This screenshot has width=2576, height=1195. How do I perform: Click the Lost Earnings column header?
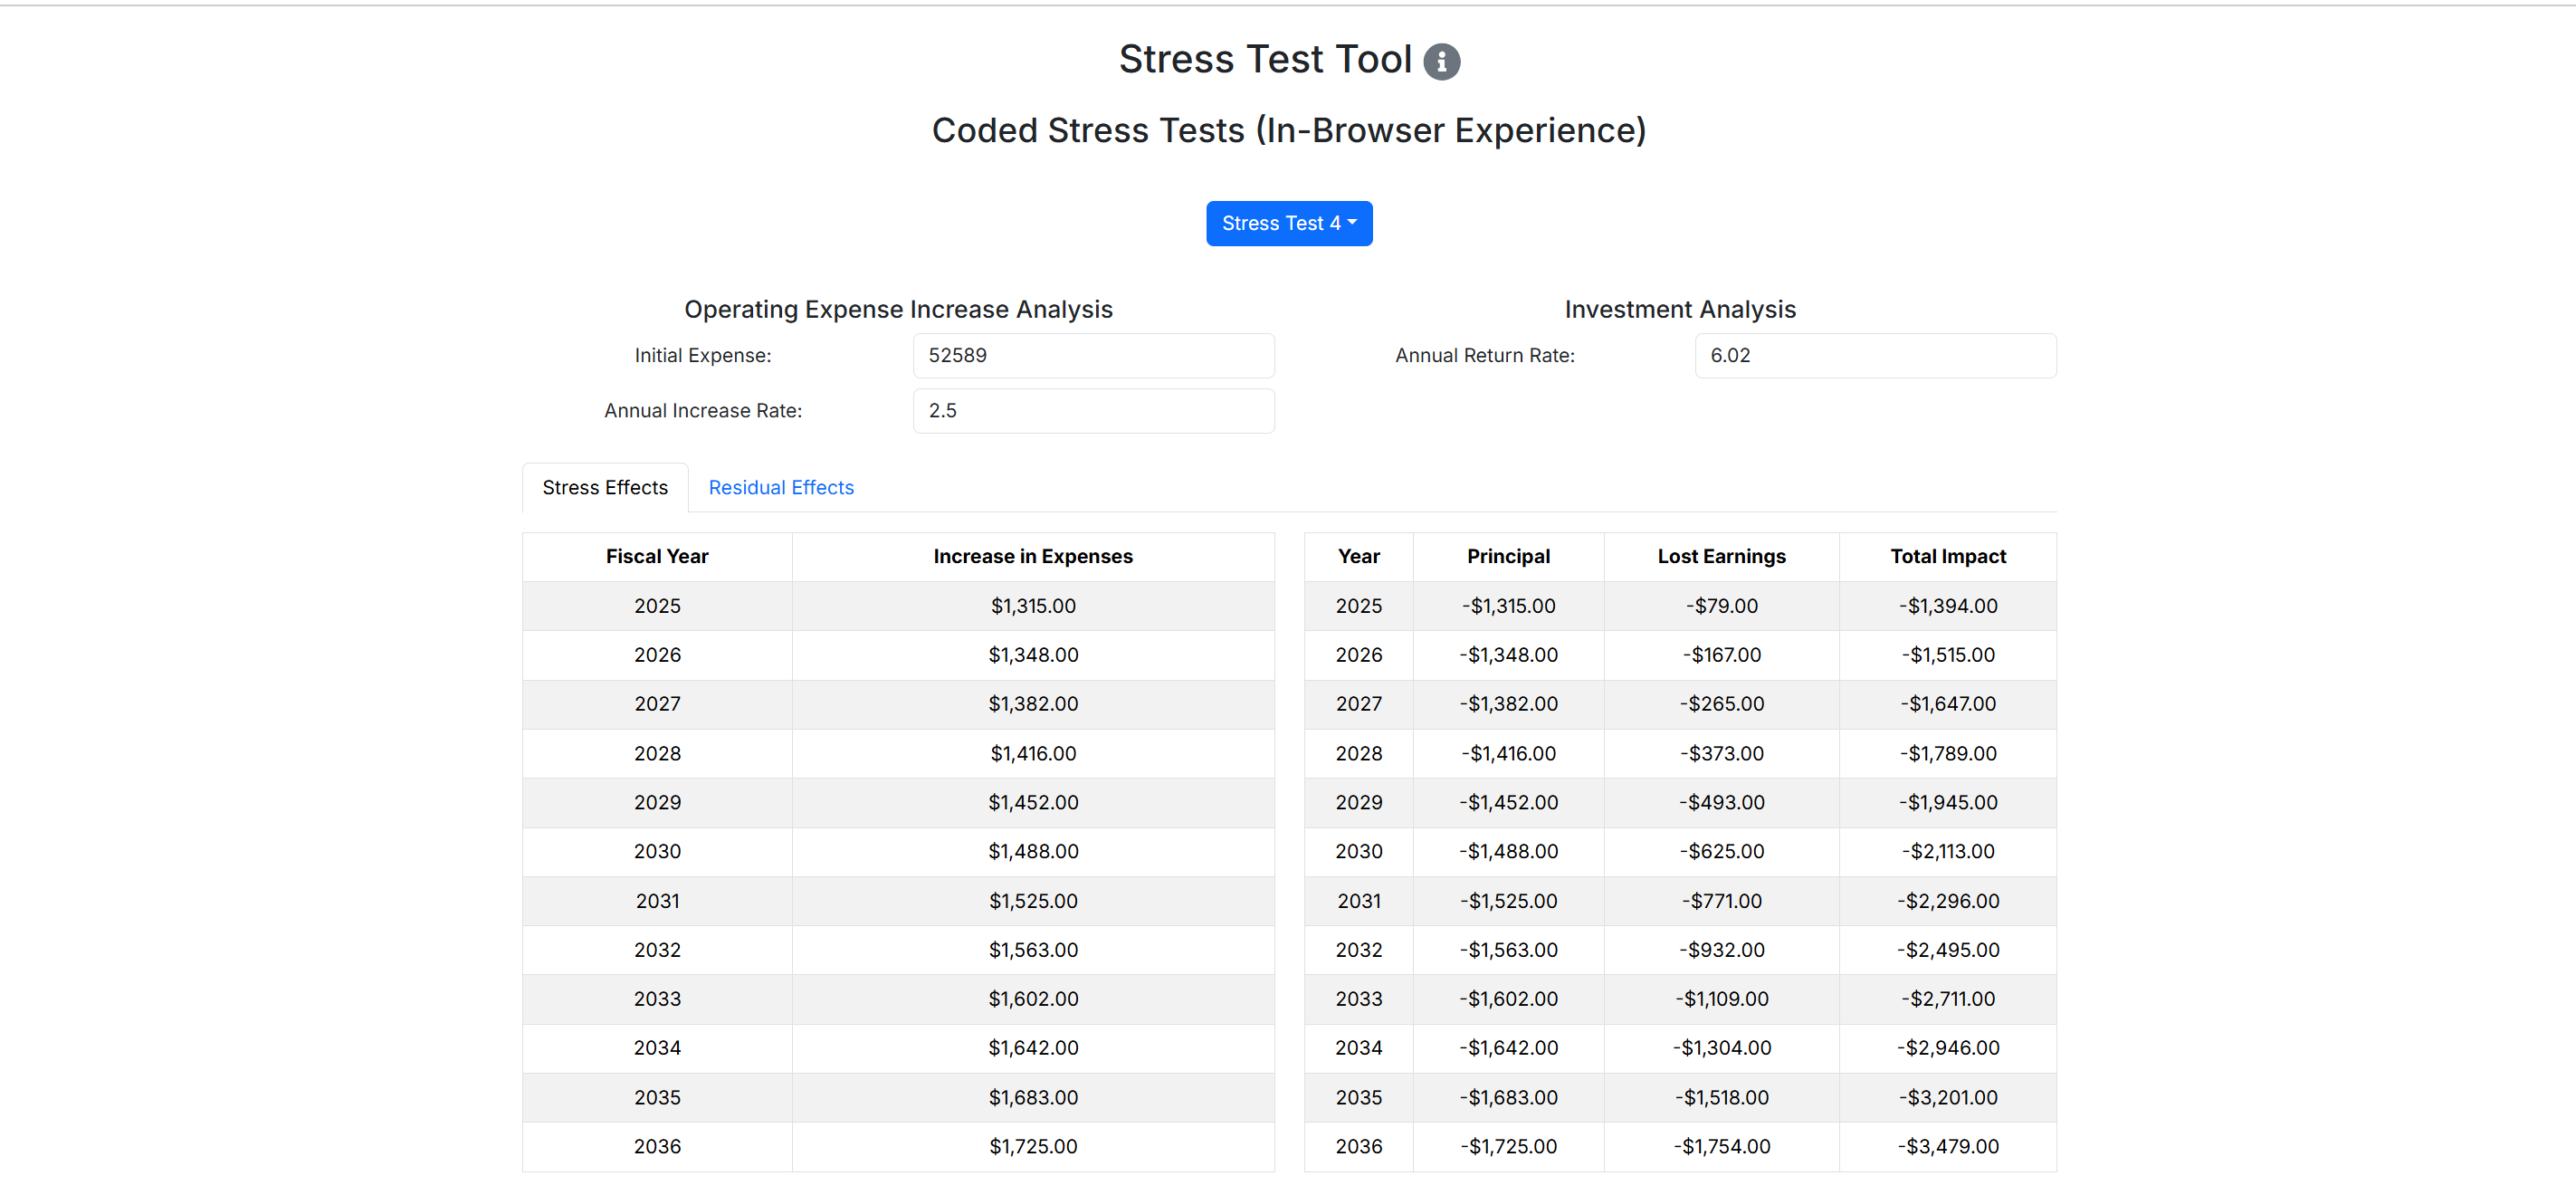[x=1721, y=556]
